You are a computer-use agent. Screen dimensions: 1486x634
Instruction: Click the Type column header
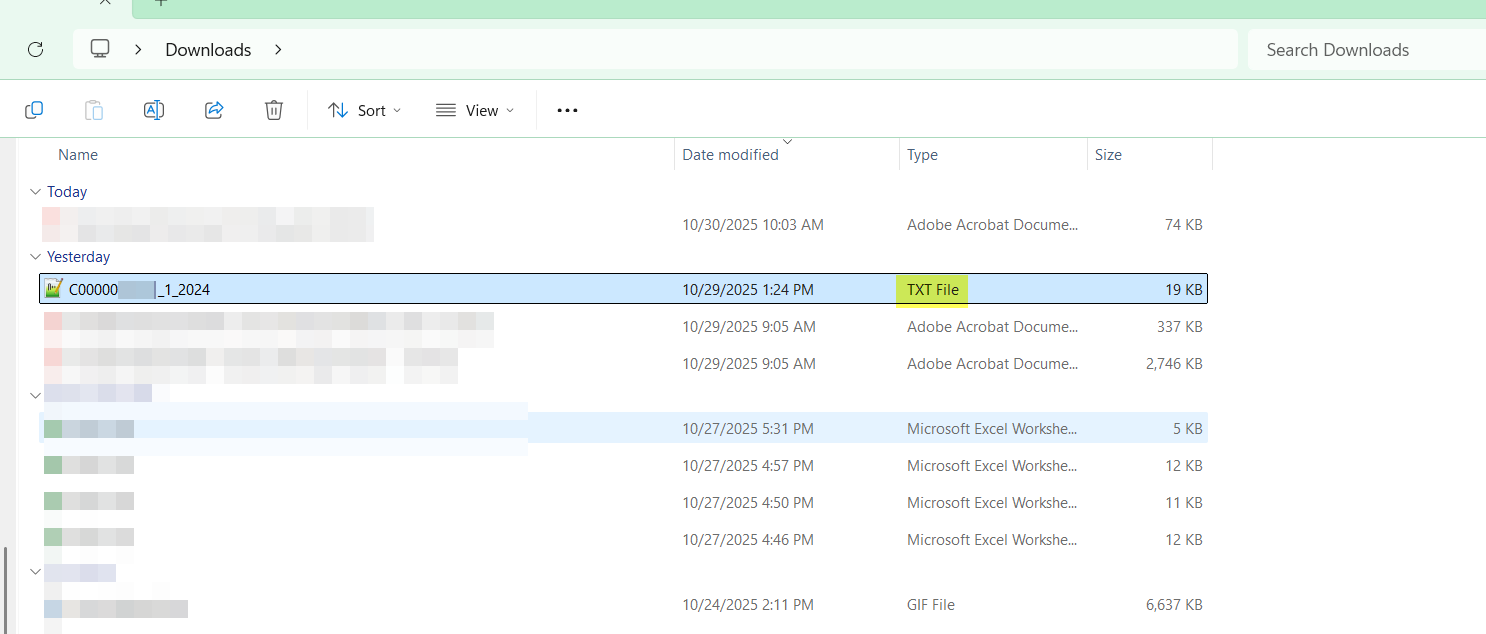click(922, 155)
